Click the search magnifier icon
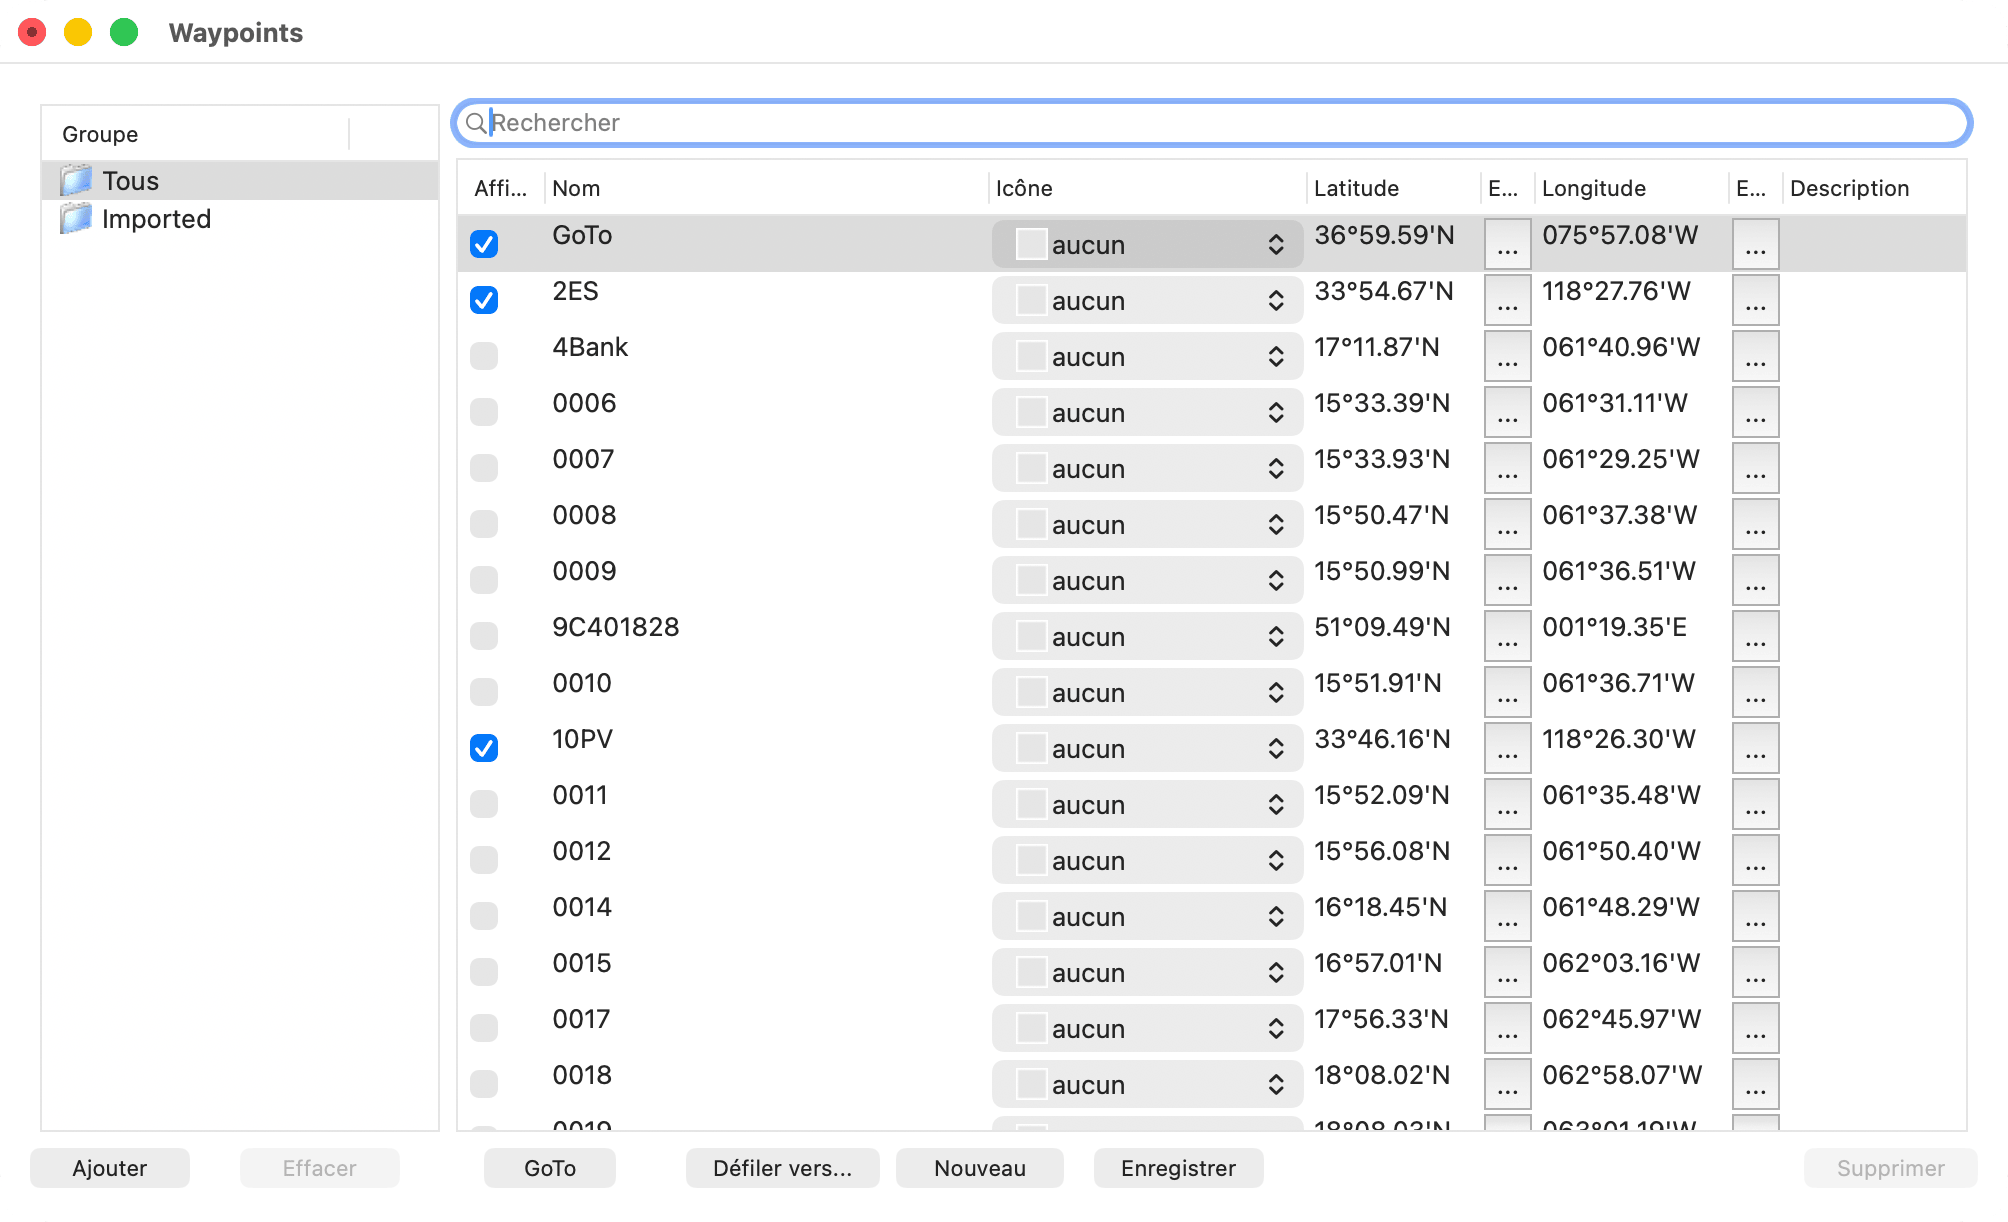This screenshot has width=2008, height=1222. pyautogui.click(x=476, y=123)
